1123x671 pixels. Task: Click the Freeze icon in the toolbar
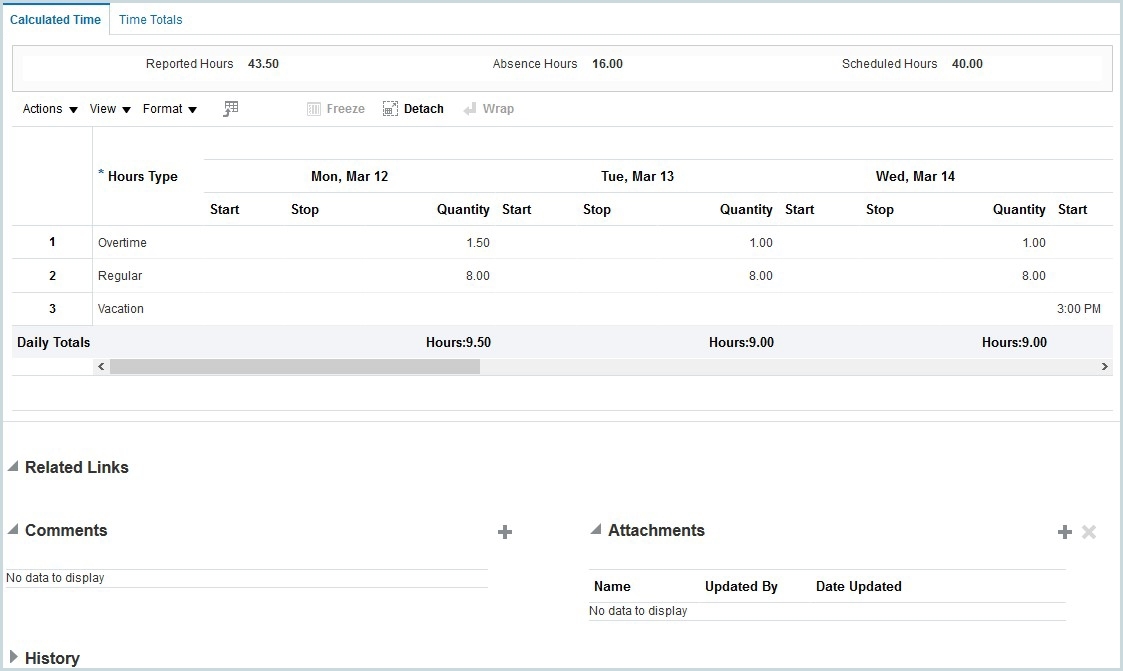pos(336,108)
